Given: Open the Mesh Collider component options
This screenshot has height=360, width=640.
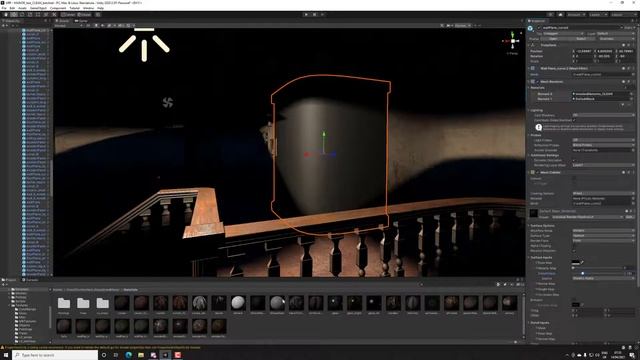Looking at the screenshot, I should (x=633, y=172).
